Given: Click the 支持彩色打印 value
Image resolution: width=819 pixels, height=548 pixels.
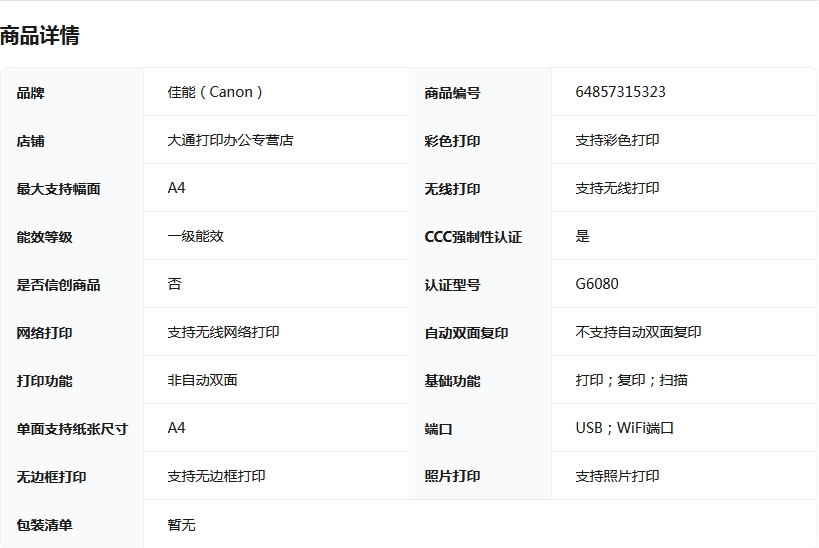Looking at the screenshot, I should [617, 140].
